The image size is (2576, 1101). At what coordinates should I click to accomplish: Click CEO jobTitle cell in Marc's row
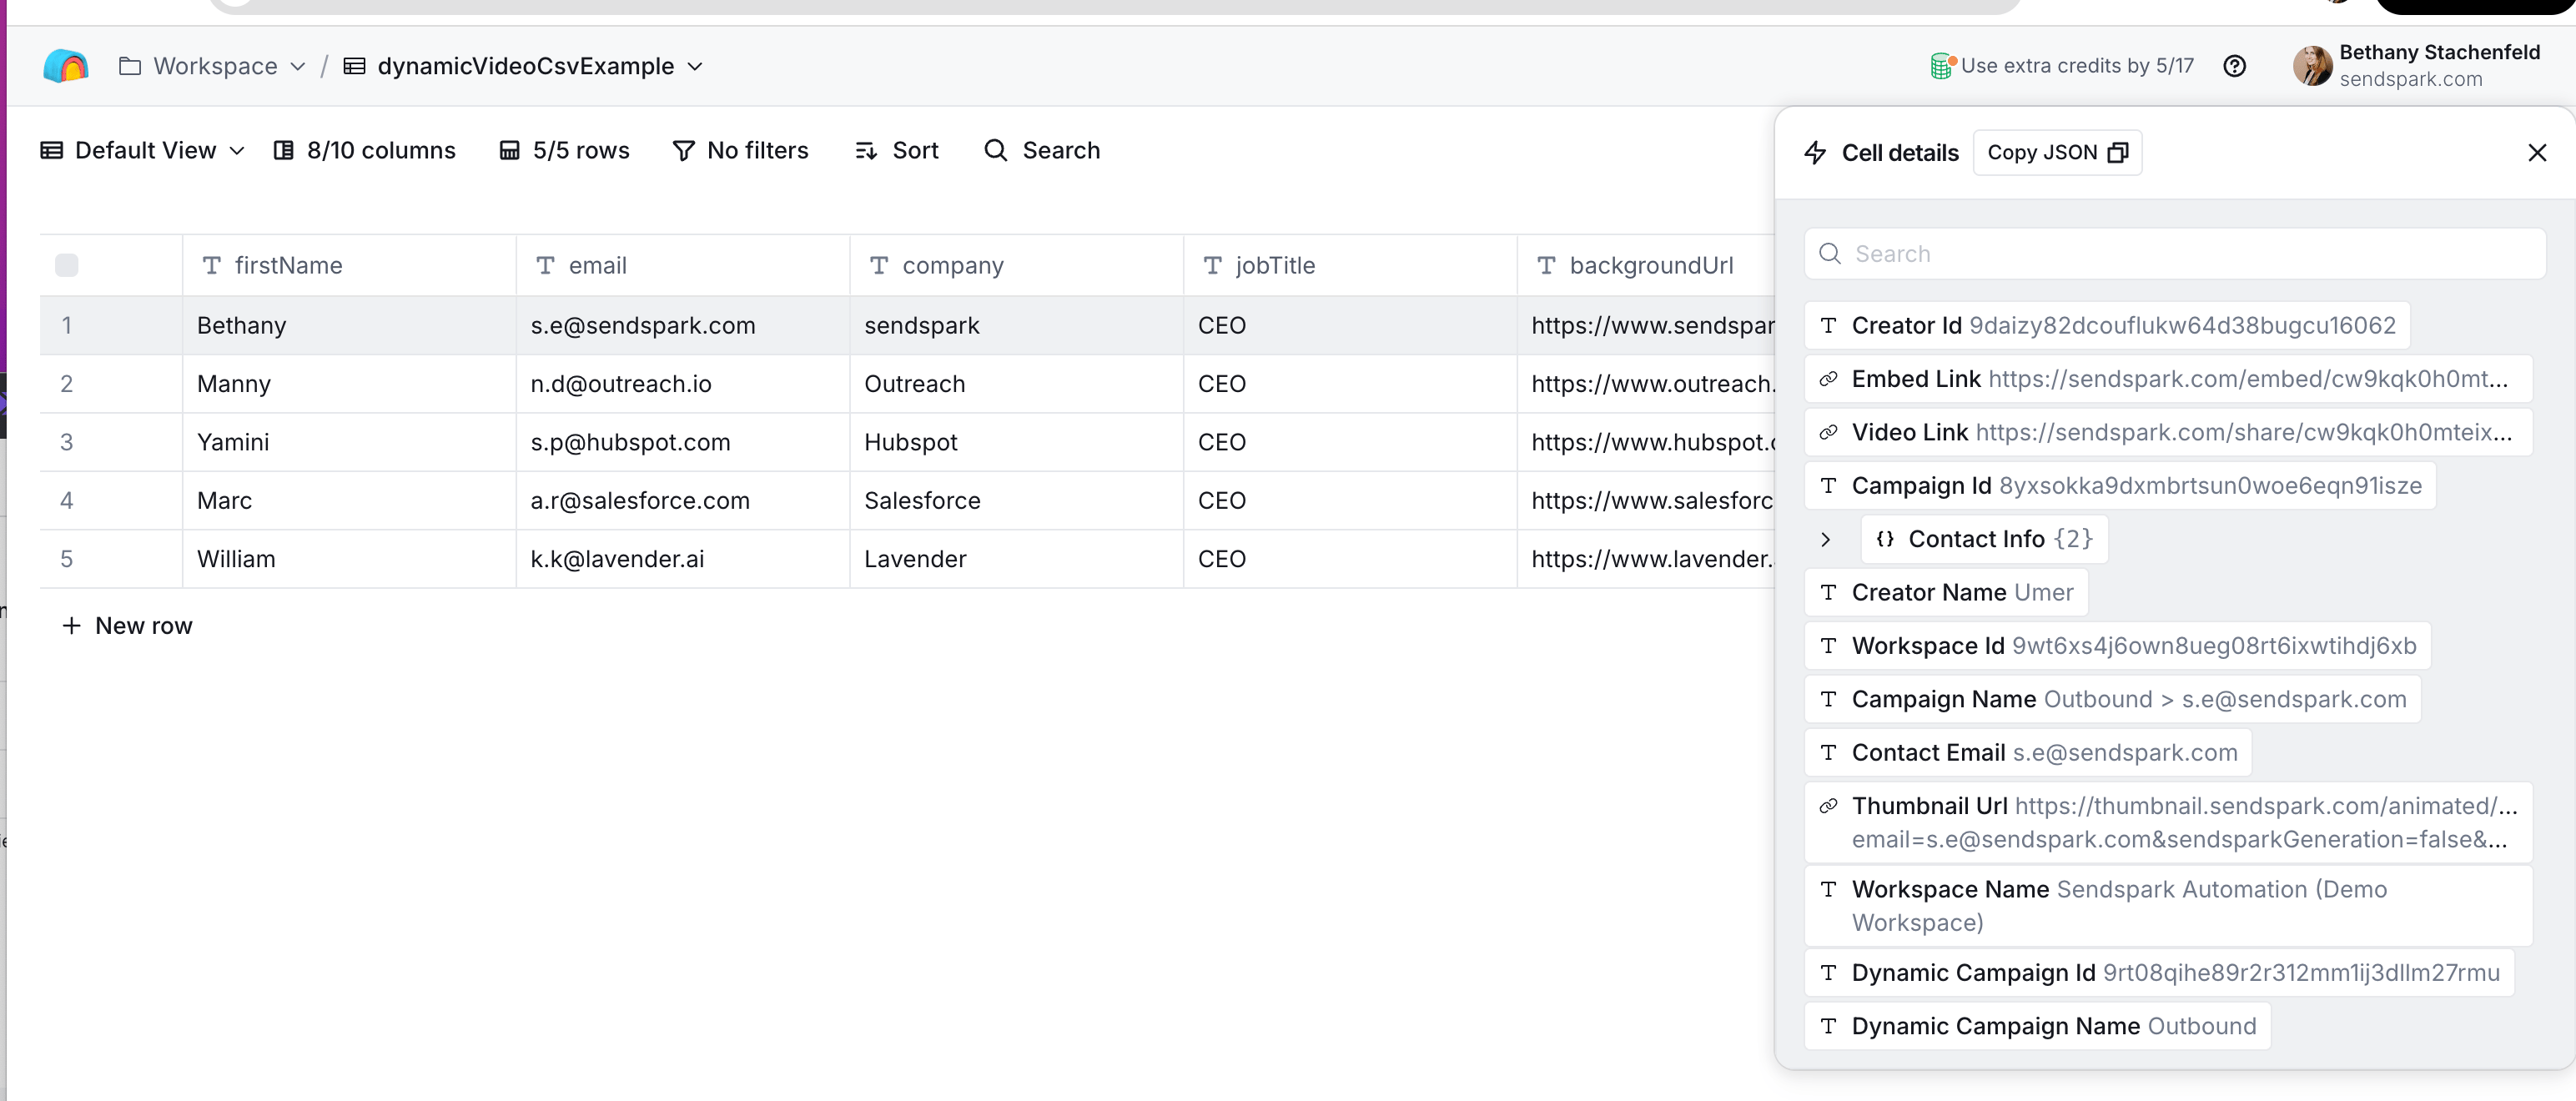pyautogui.click(x=1351, y=501)
